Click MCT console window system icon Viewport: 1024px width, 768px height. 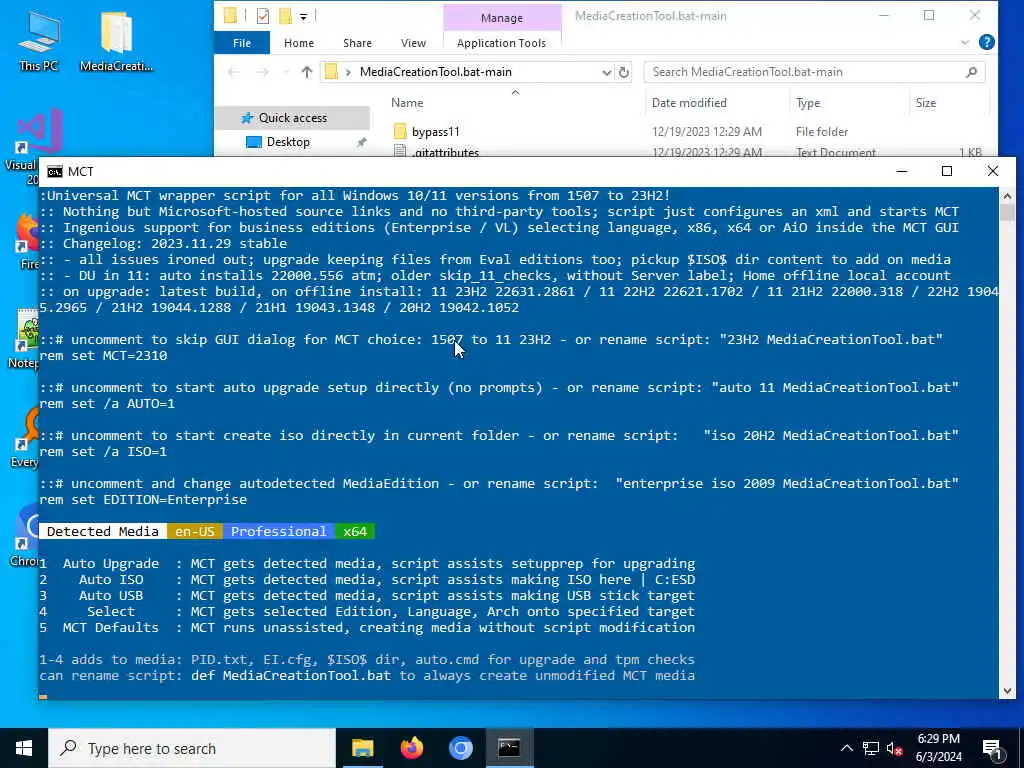pyautogui.click(x=55, y=171)
